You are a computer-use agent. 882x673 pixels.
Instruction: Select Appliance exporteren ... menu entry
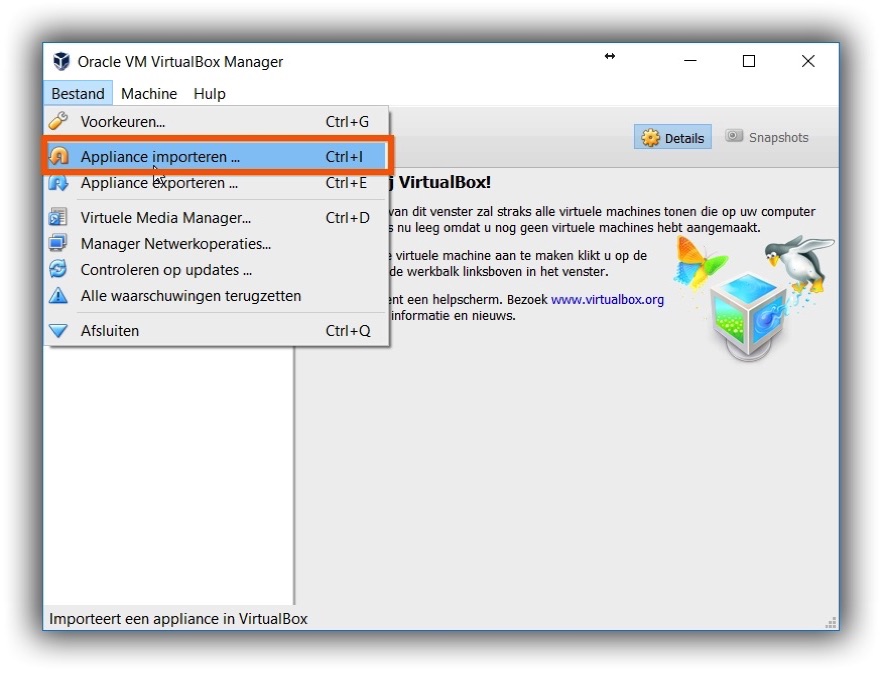[x=217, y=183]
